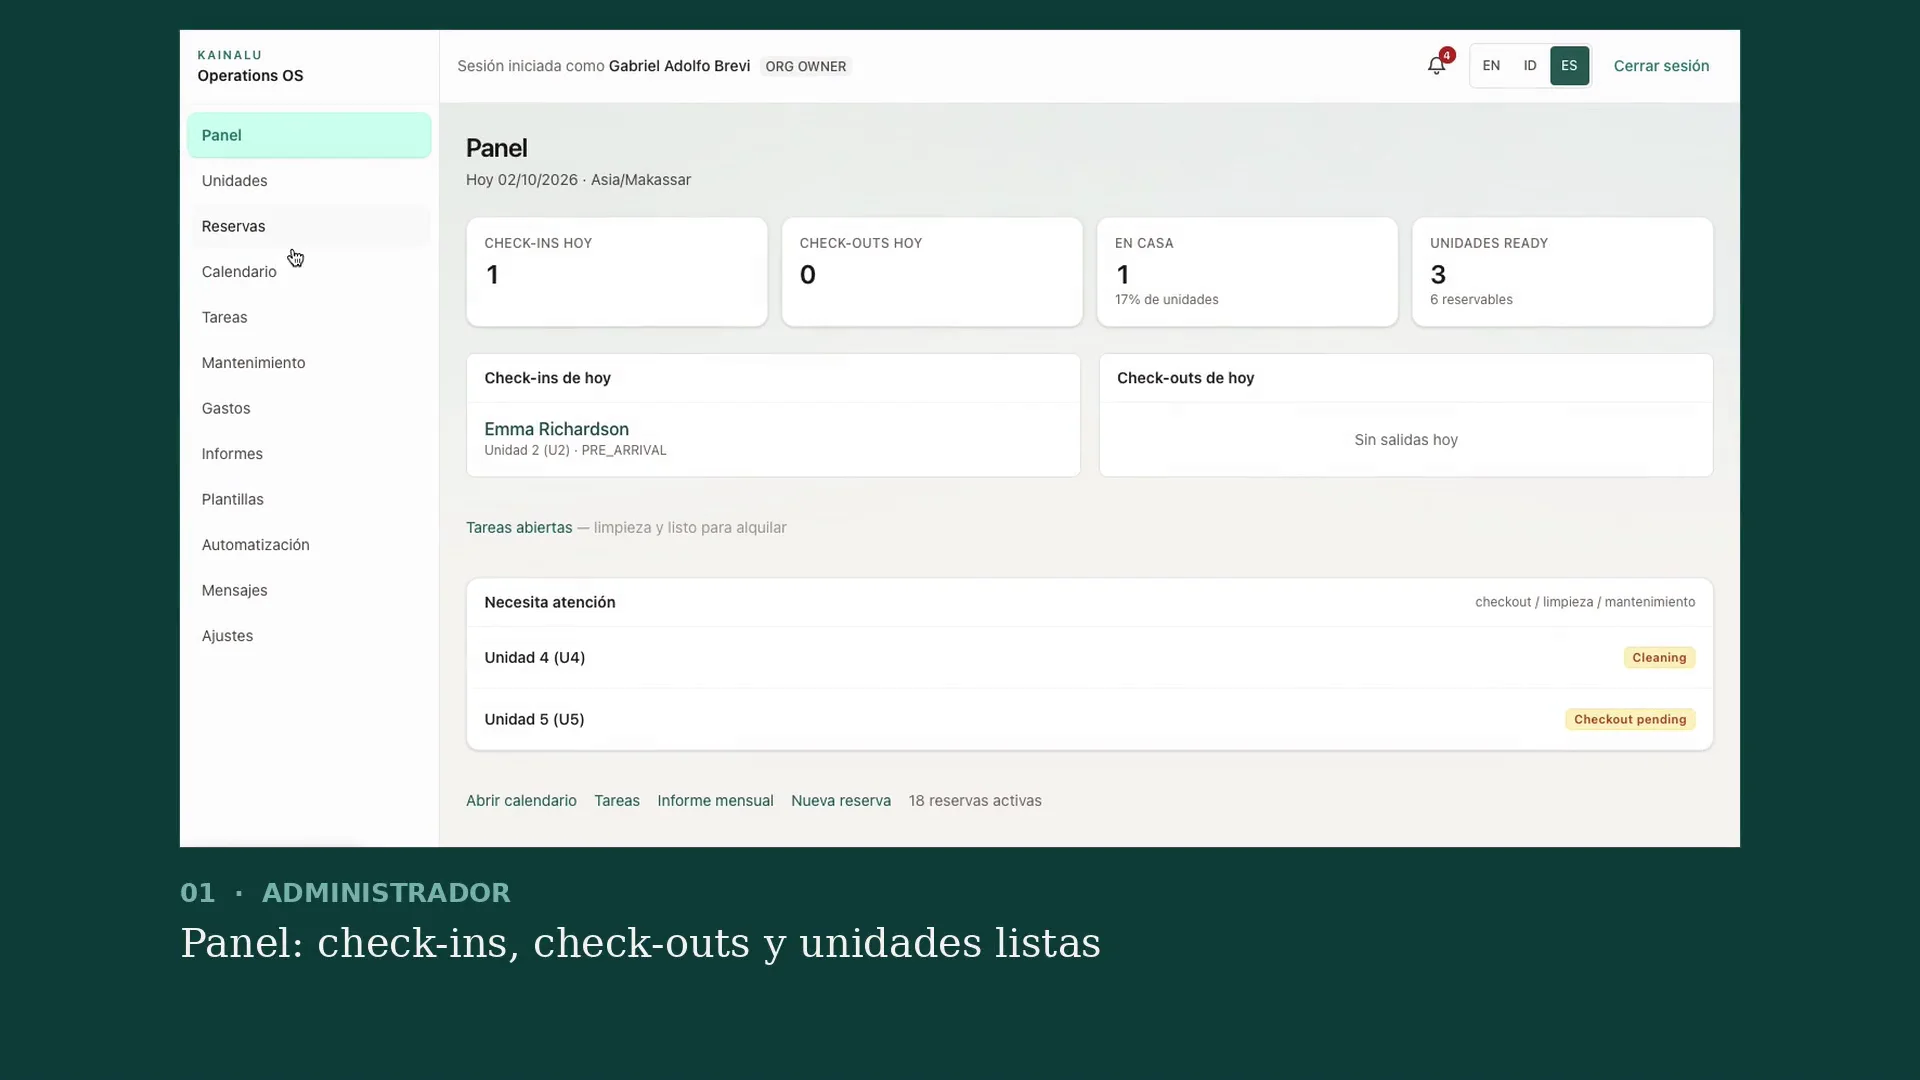The height and width of the screenshot is (1080, 1920).
Task: Click the Check-outs hoy card
Action: tap(932, 272)
